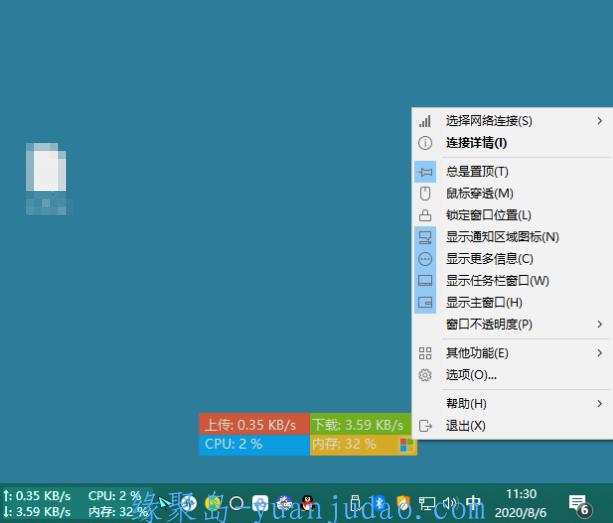Toggle 显示任务栏窗口(W) menu item

coord(497,281)
